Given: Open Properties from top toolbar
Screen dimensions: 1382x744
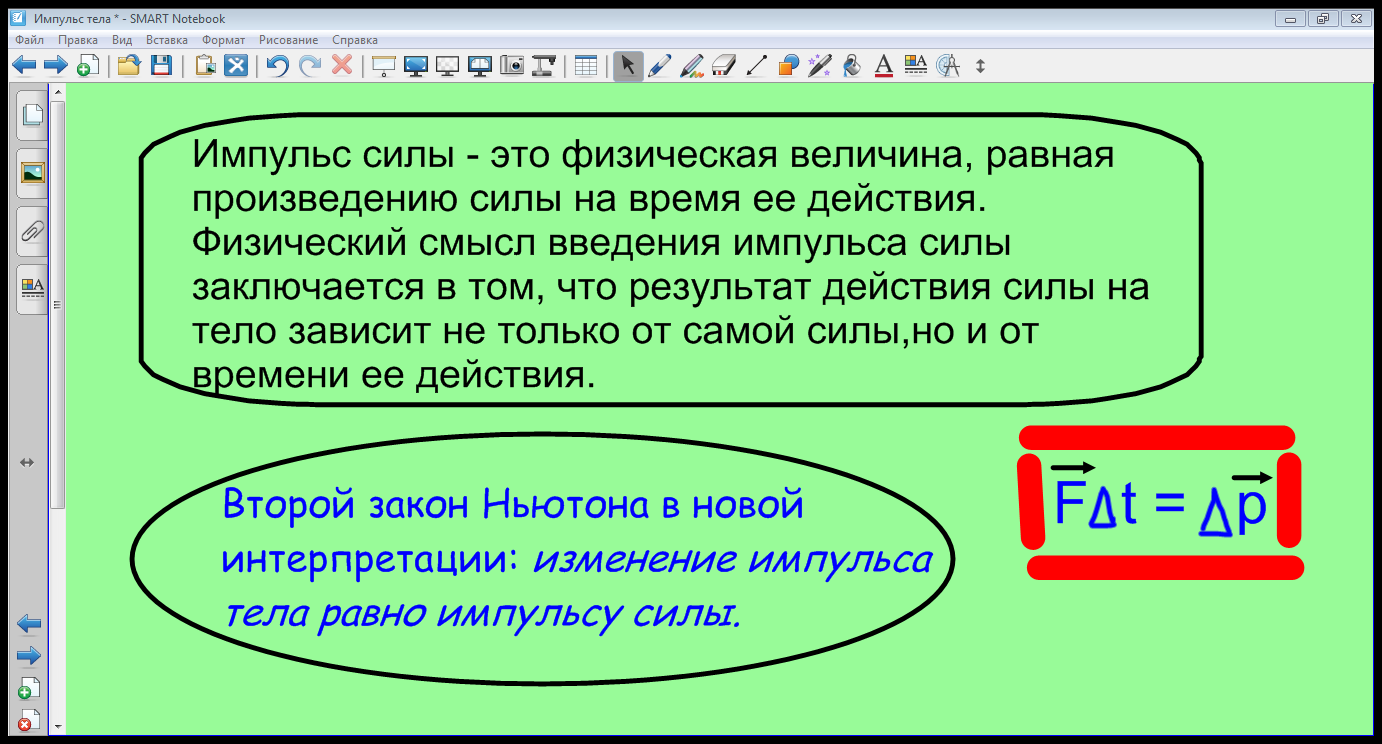Looking at the screenshot, I should pyautogui.click(x=915, y=66).
